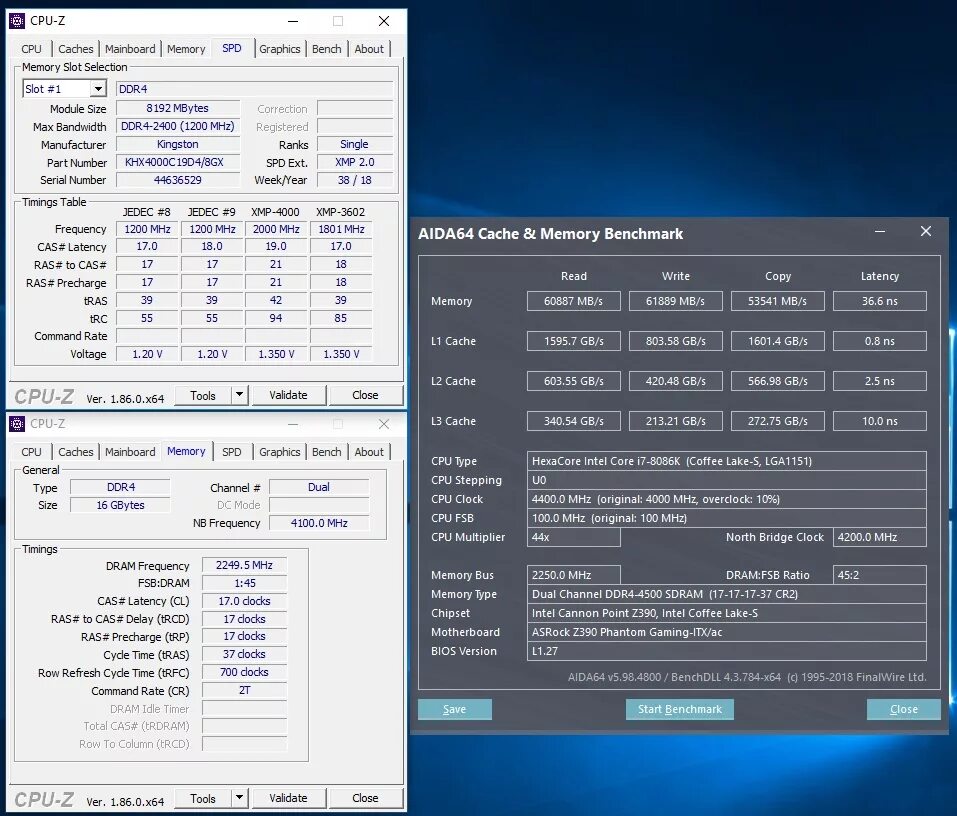957x816 pixels.
Task: Click Row Refresh Cycle Time value 700 clocks
Action: [244, 672]
